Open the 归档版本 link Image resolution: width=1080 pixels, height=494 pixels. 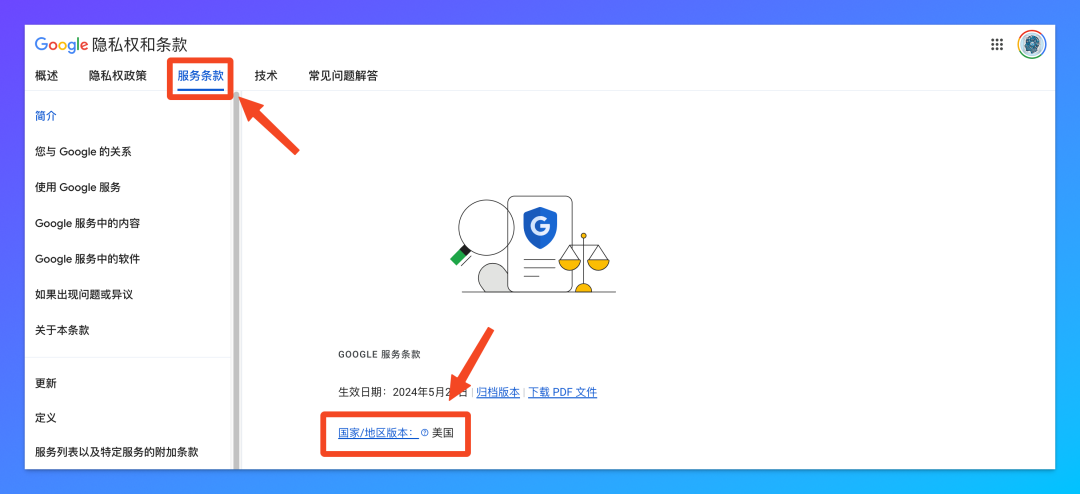click(498, 393)
